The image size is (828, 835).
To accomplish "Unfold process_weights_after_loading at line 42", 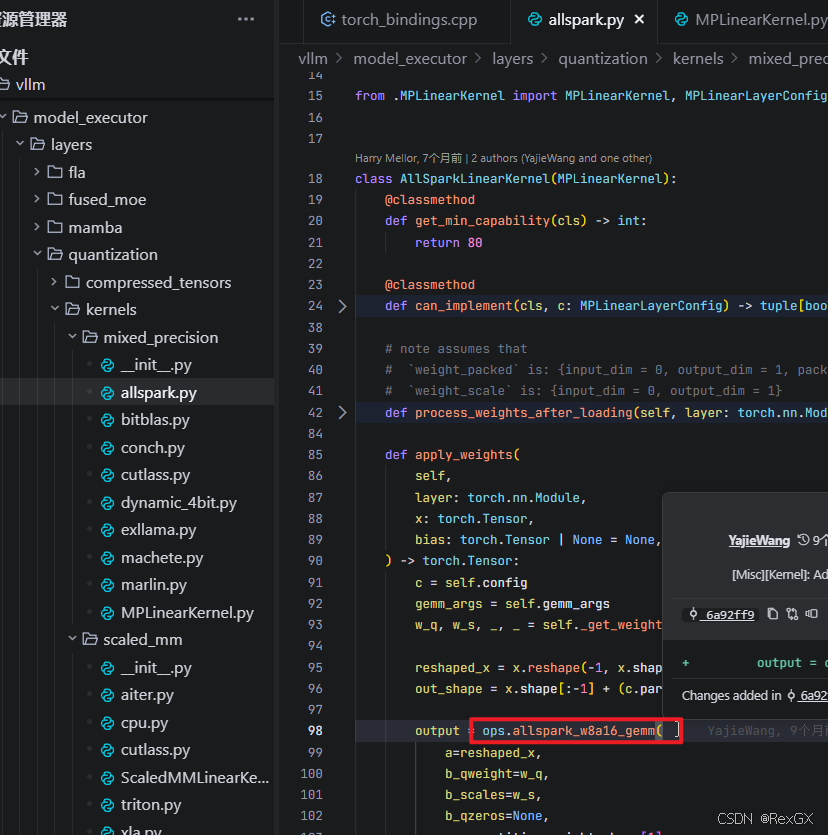I will (342, 413).
